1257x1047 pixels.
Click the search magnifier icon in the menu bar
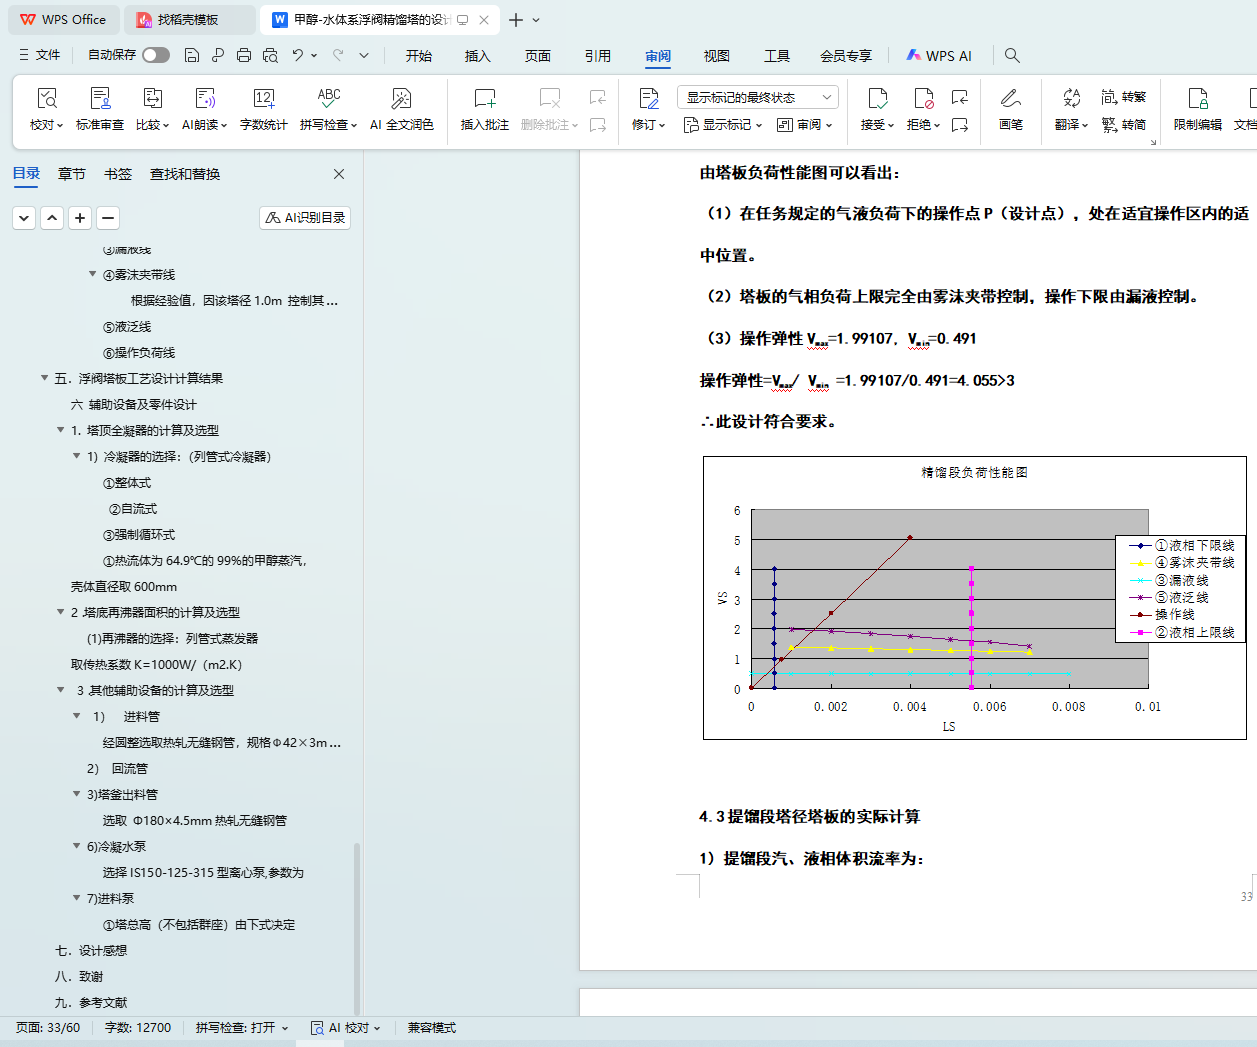click(1012, 56)
